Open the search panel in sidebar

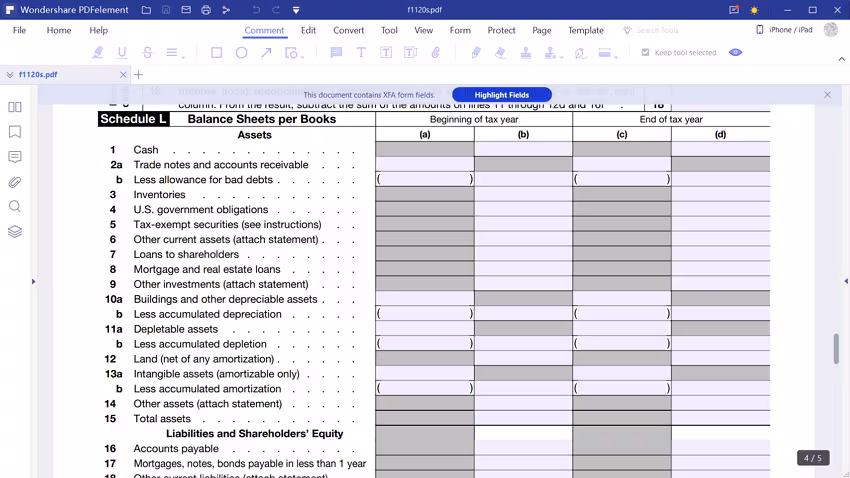click(x=15, y=206)
